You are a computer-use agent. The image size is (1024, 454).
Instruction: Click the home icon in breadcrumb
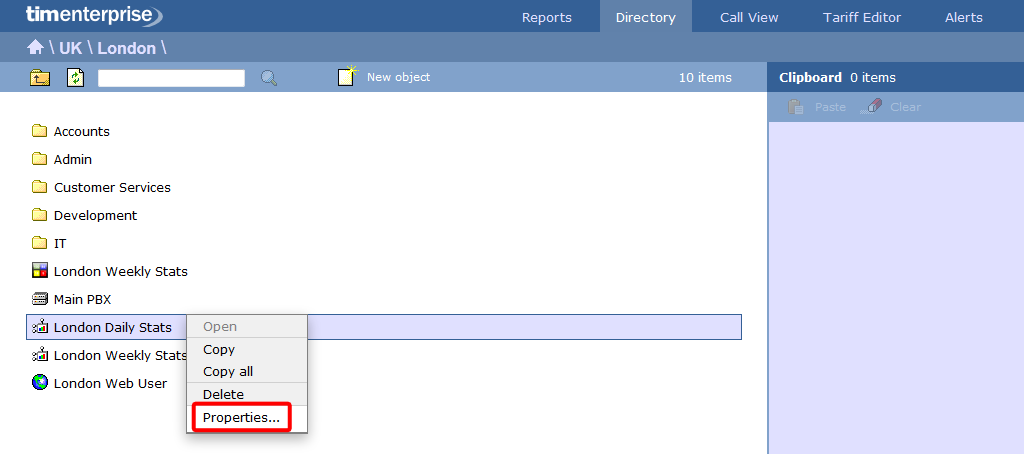tap(35, 47)
